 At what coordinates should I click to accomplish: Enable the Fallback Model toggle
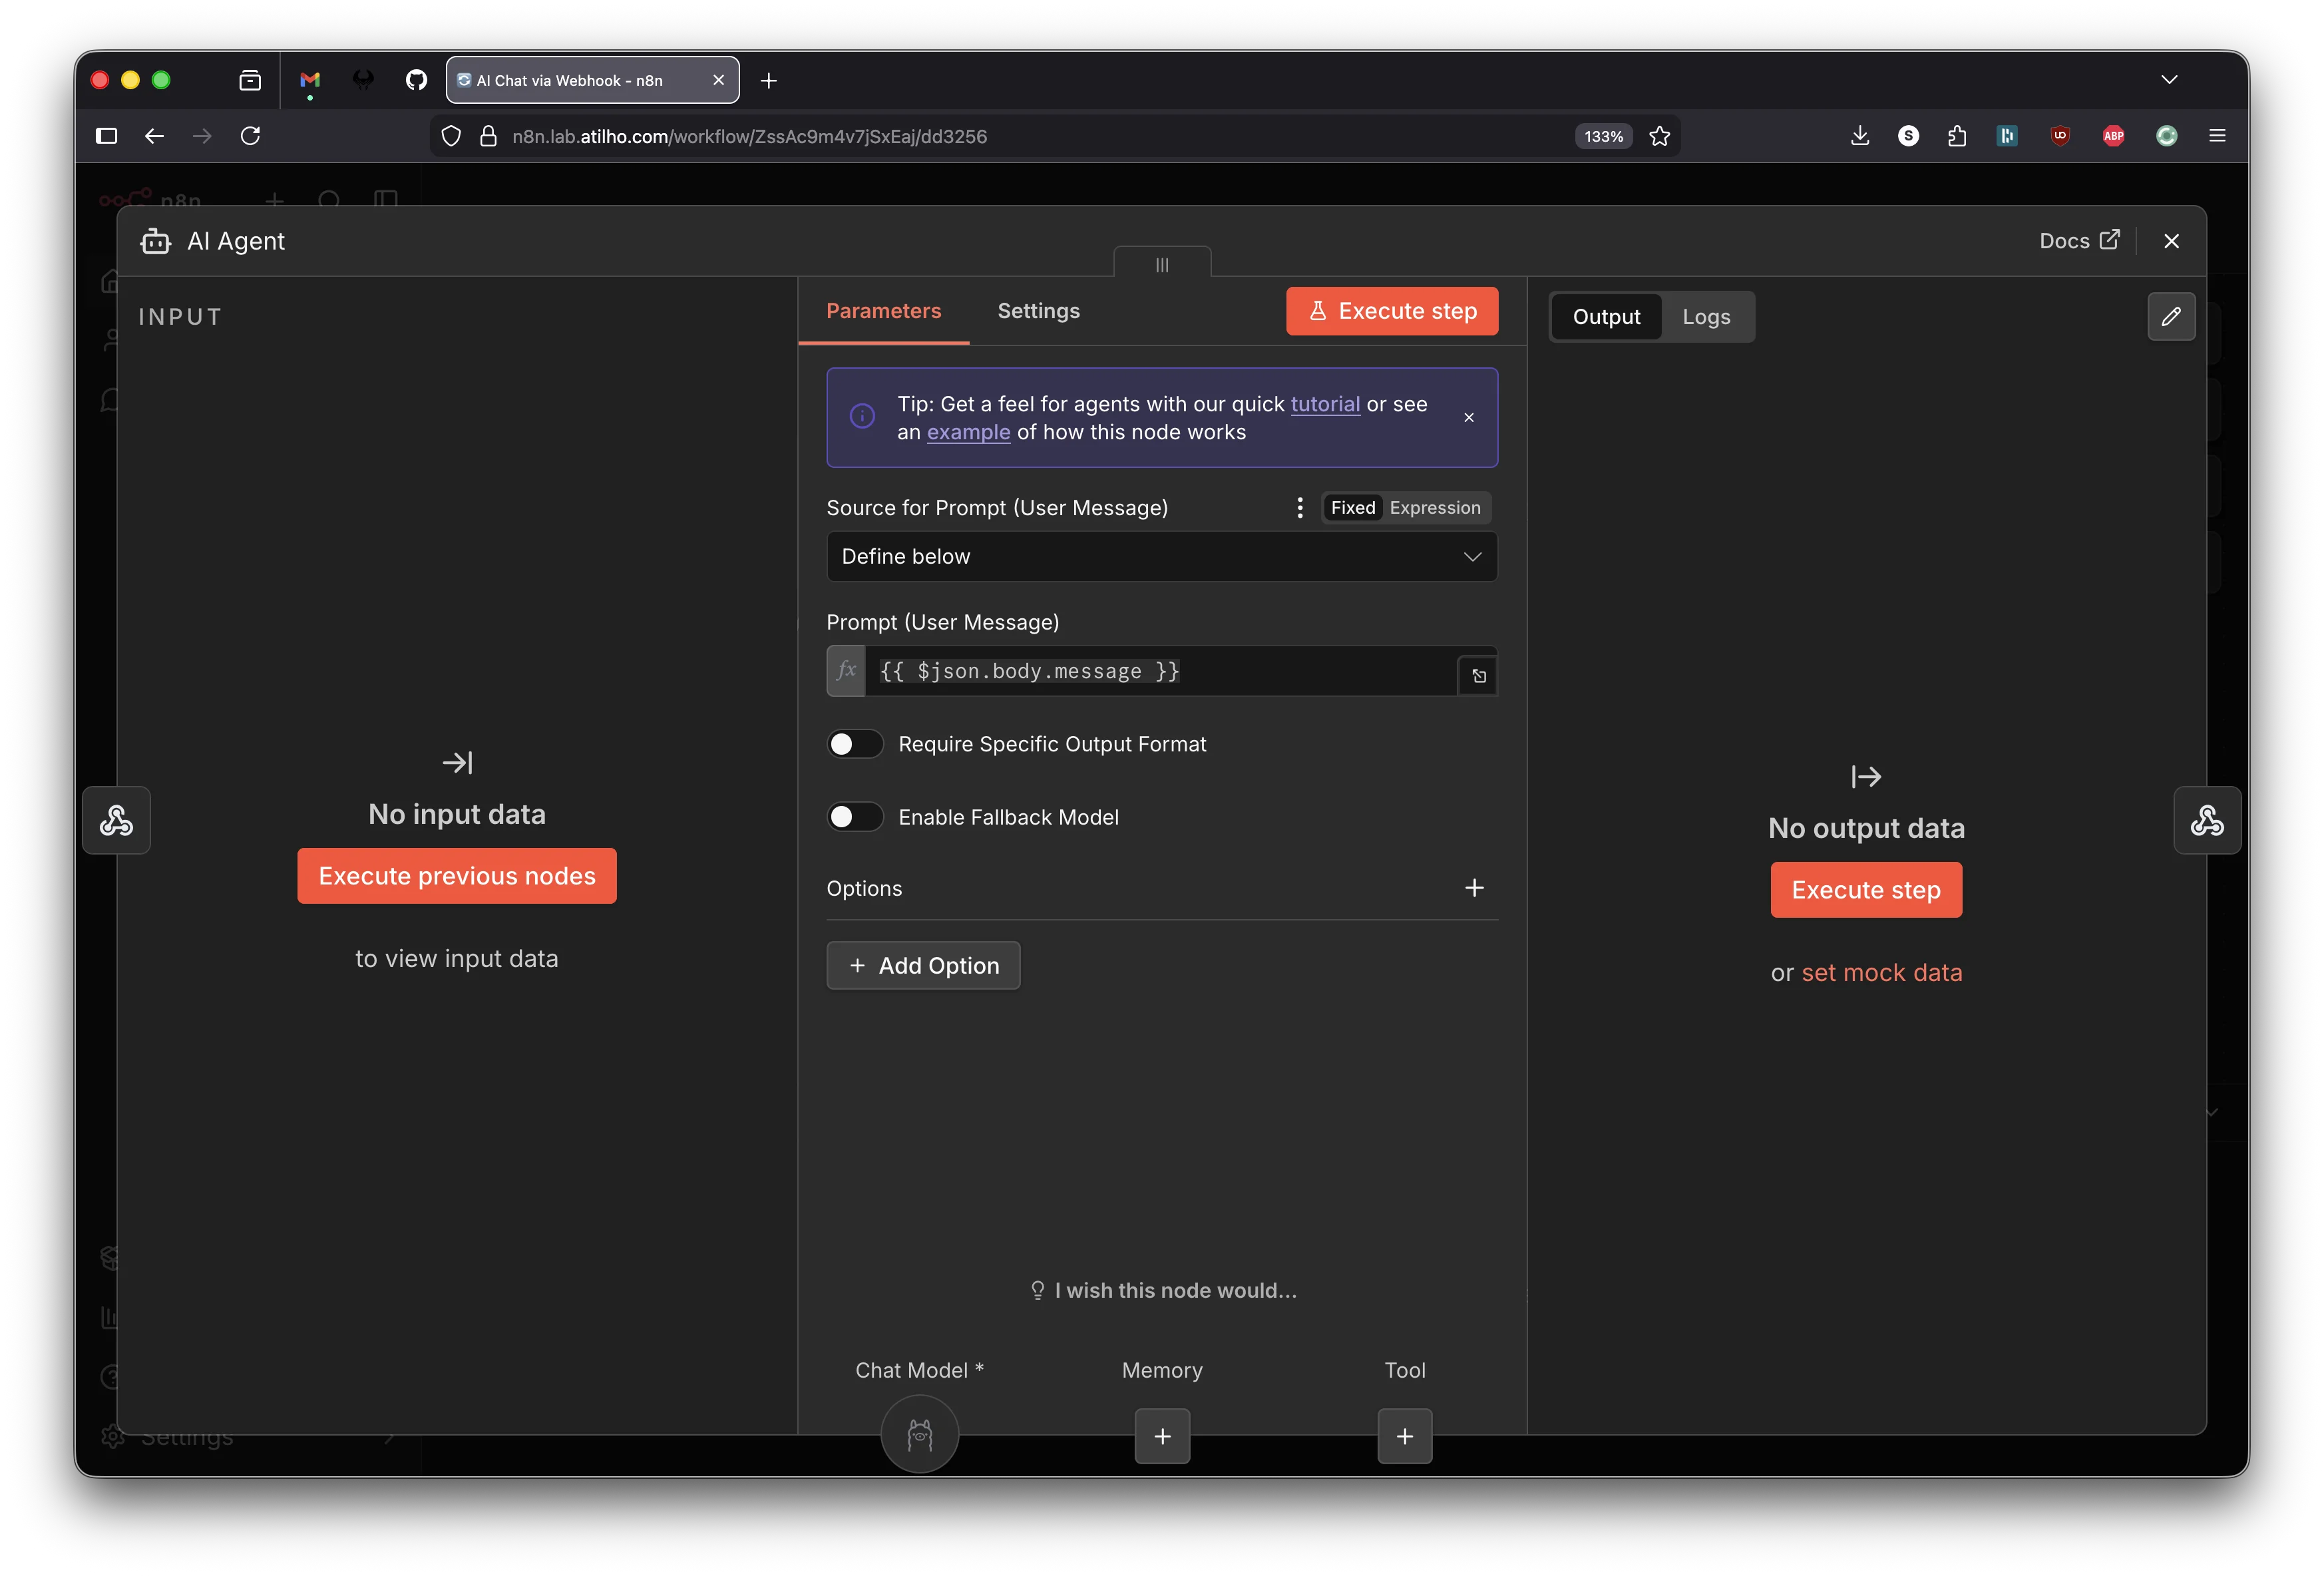tap(855, 817)
